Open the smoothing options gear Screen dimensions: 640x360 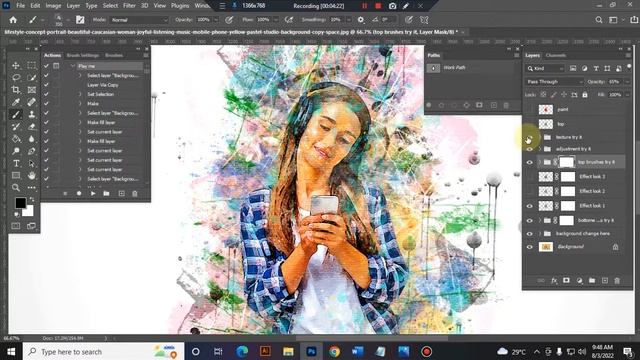click(360, 20)
